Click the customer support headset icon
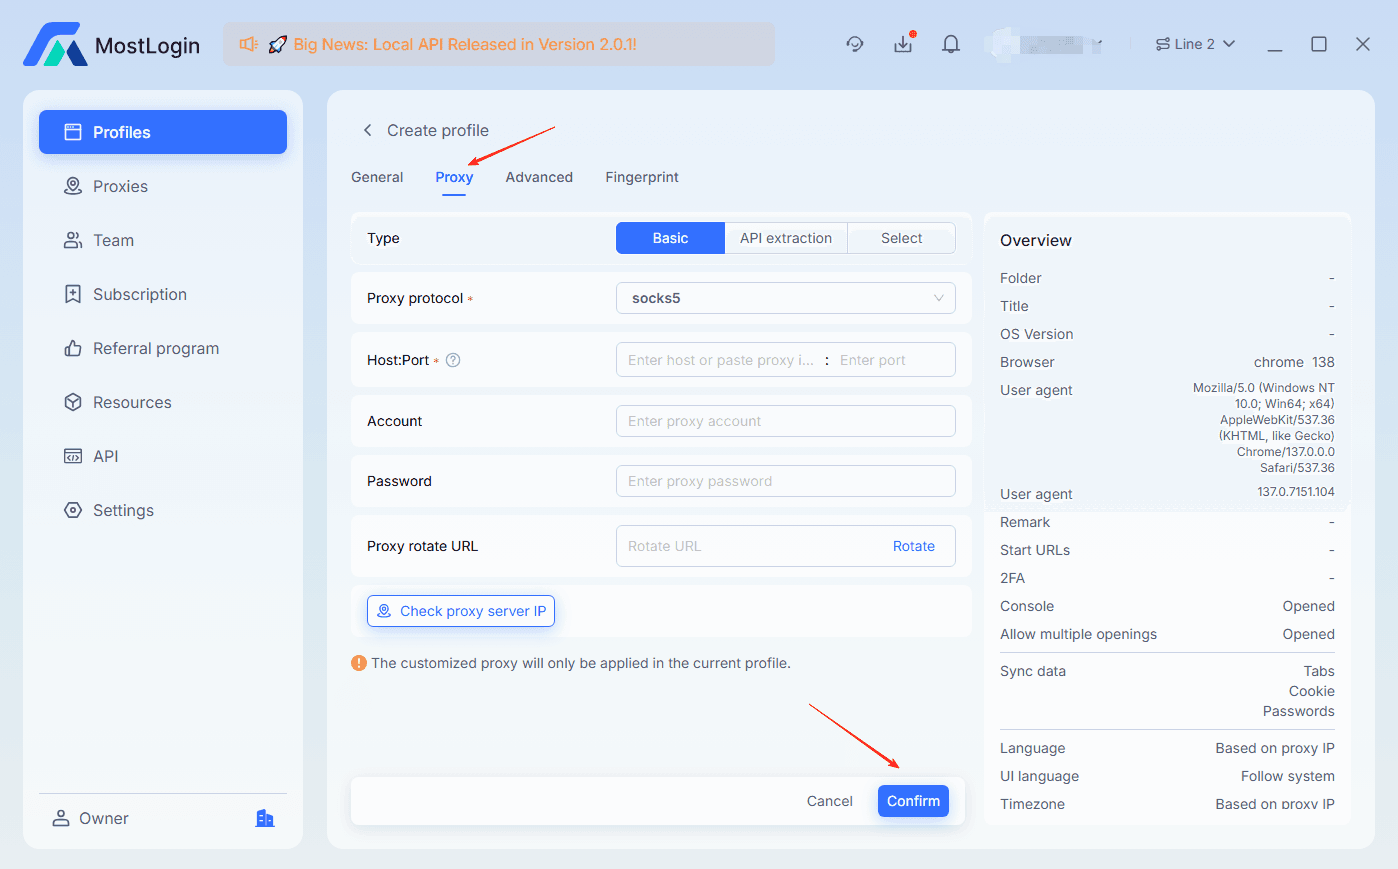Image resolution: width=1398 pixels, height=869 pixels. coord(855,44)
